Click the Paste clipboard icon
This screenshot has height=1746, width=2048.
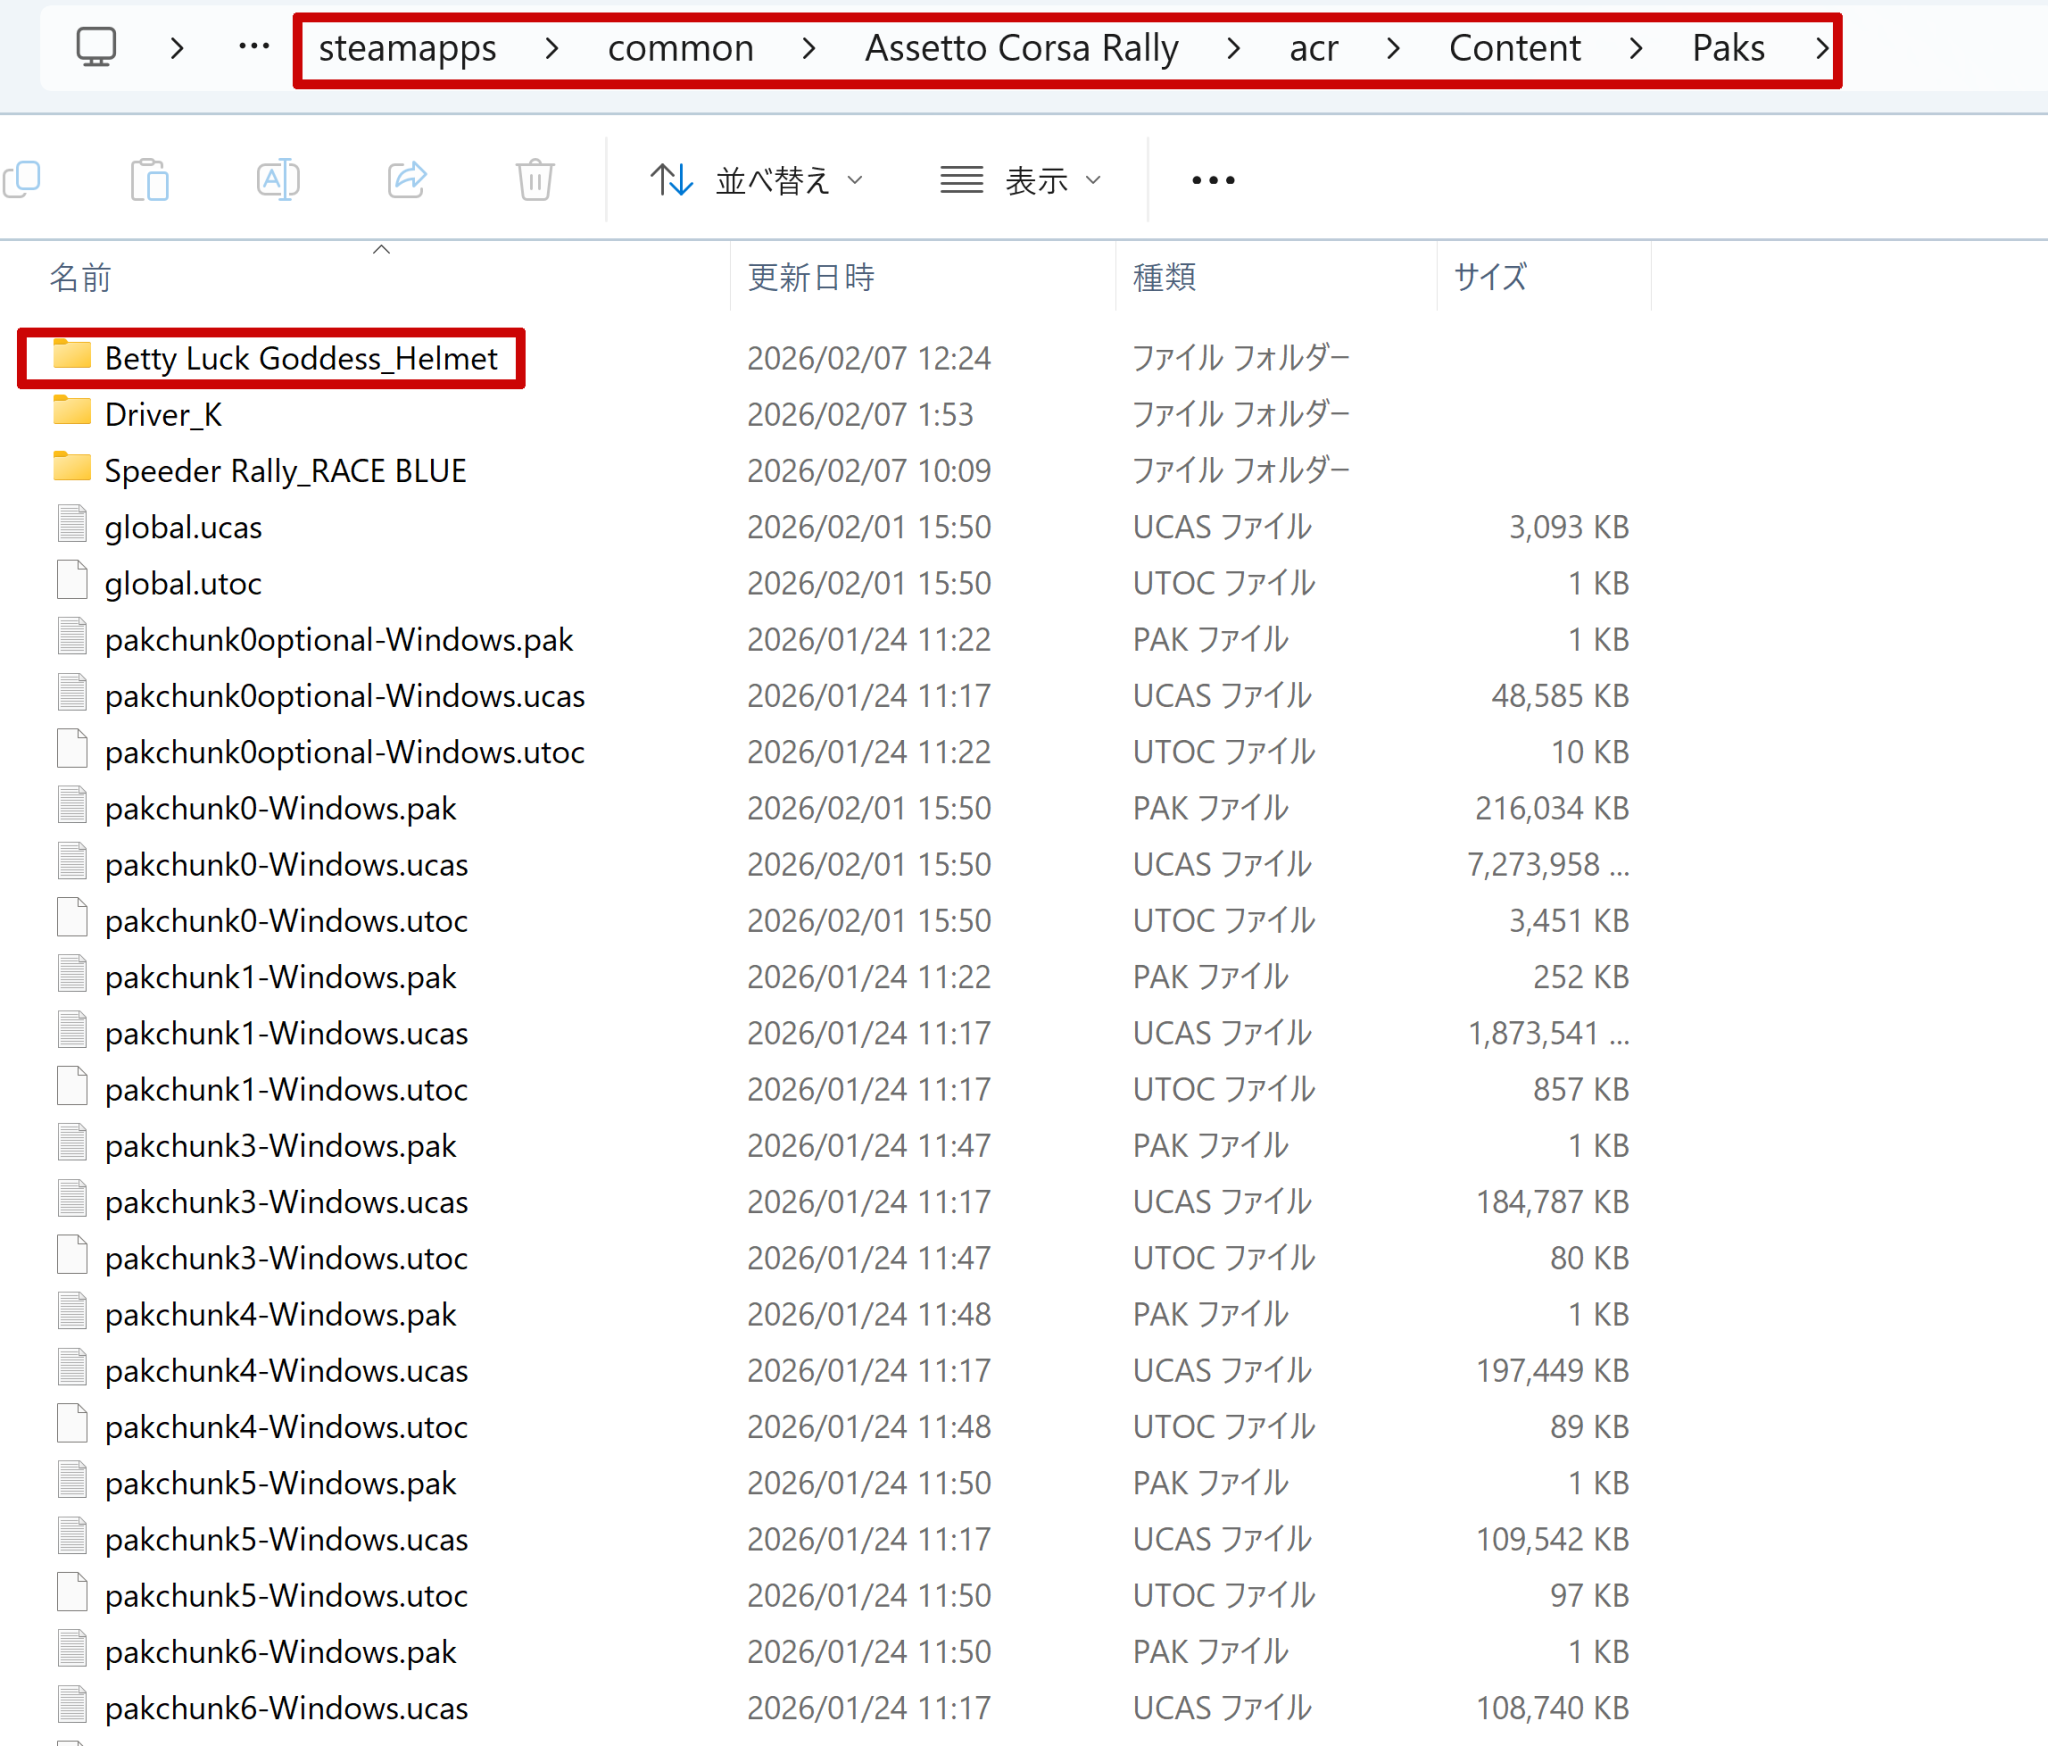[x=150, y=180]
